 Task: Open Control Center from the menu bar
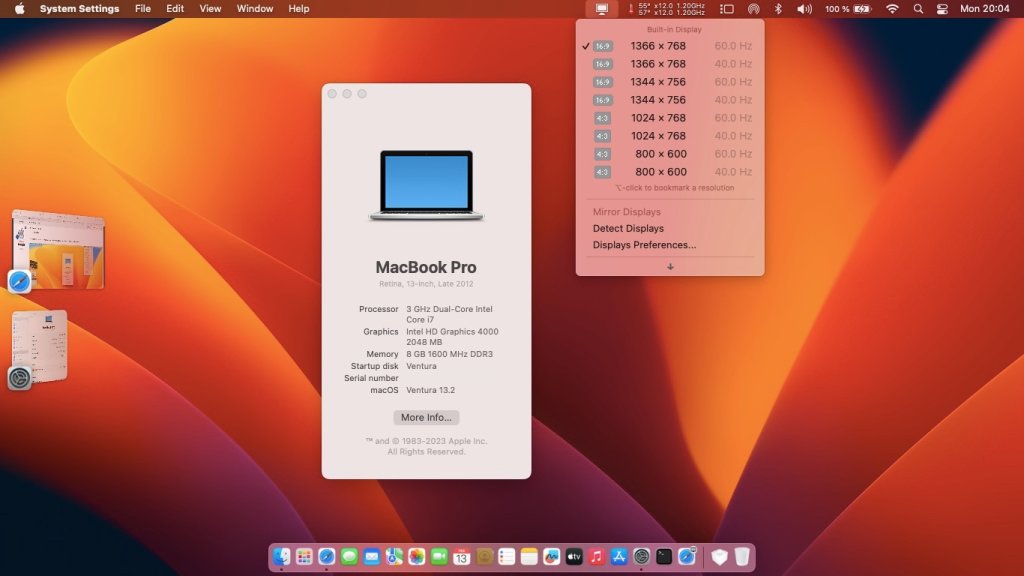coord(942,9)
